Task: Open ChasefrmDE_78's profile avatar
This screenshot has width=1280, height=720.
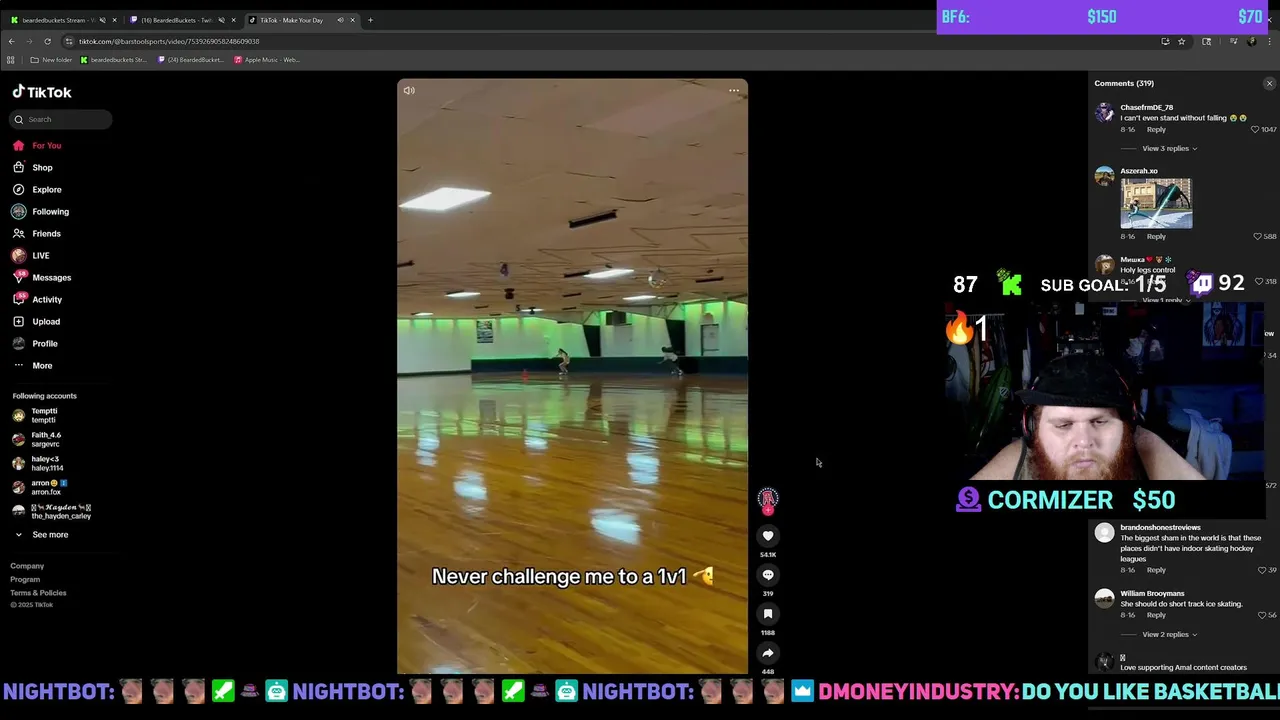Action: [x=1104, y=112]
